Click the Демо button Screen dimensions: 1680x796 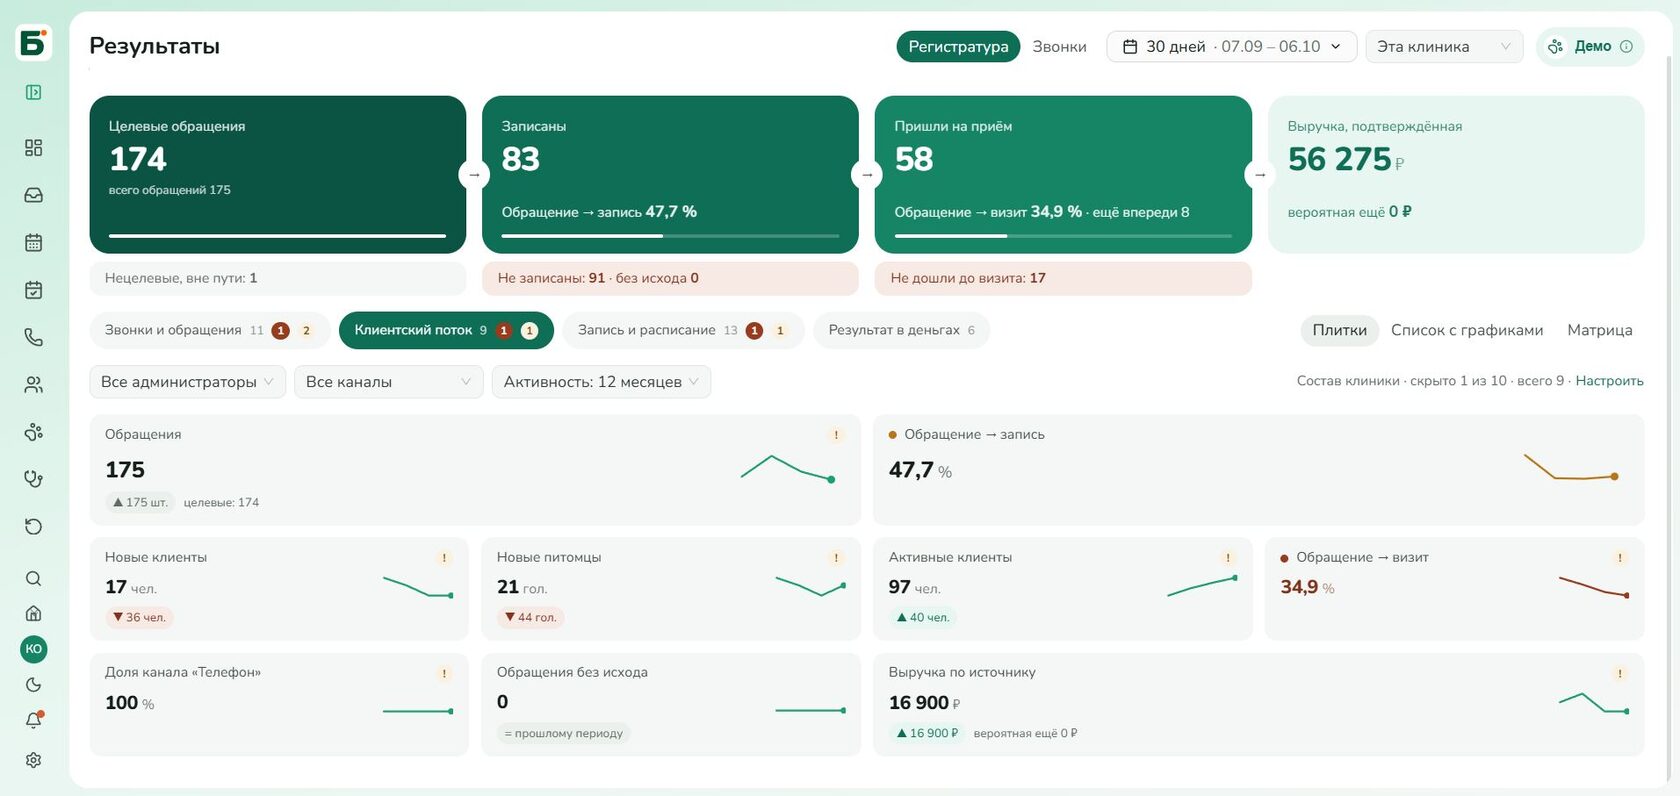tap(1590, 46)
